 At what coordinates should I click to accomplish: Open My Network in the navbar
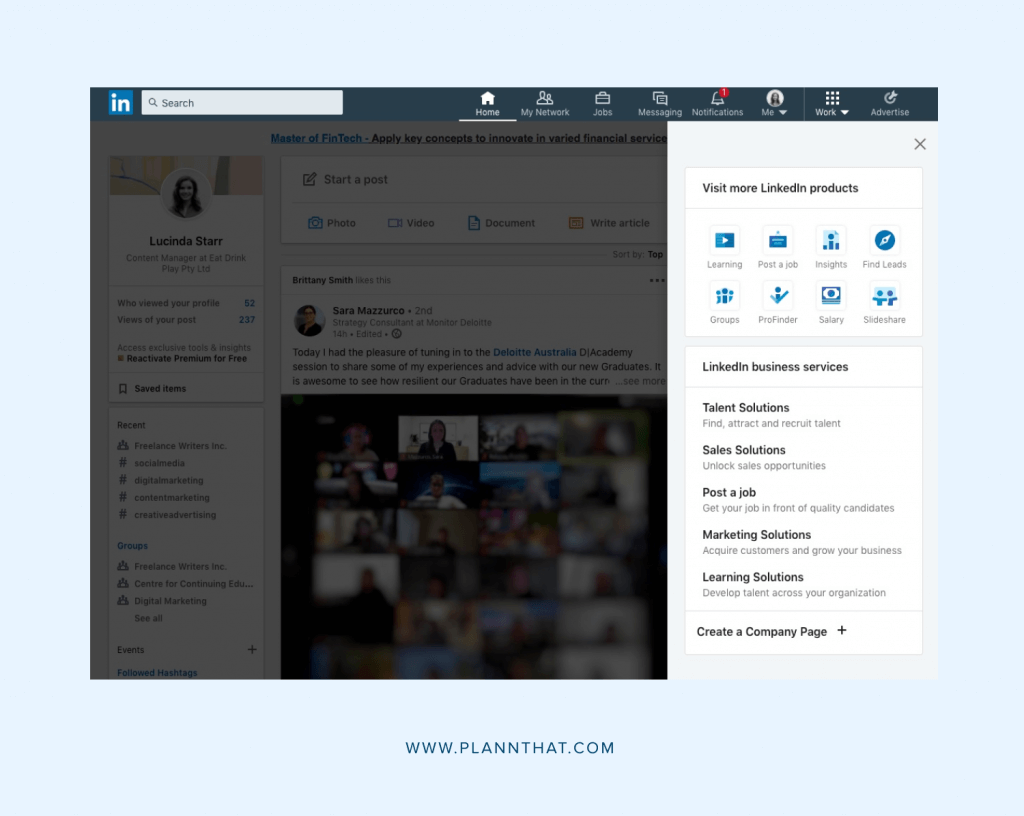point(545,104)
